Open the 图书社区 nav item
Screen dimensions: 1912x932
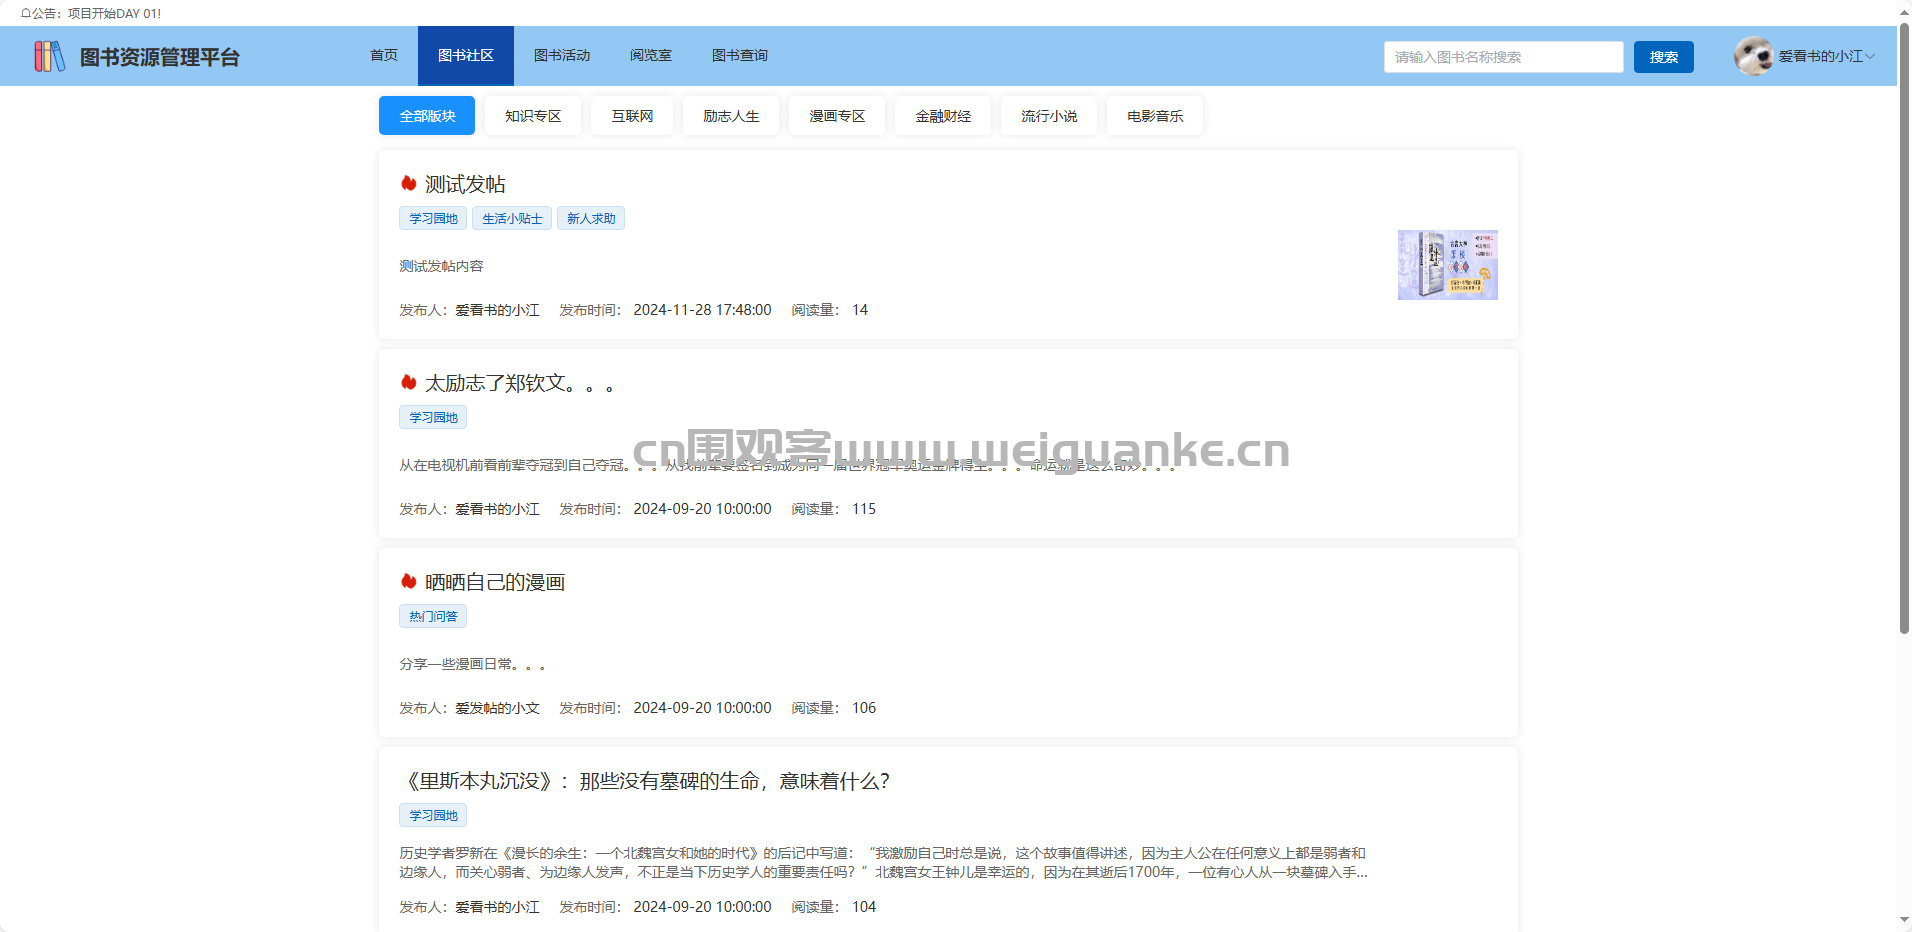[466, 55]
